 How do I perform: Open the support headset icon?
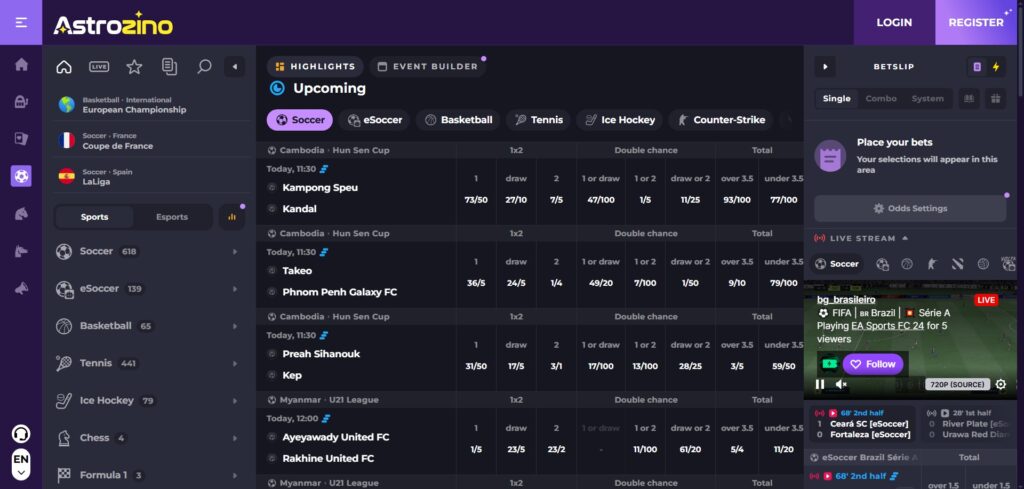(21, 434)
